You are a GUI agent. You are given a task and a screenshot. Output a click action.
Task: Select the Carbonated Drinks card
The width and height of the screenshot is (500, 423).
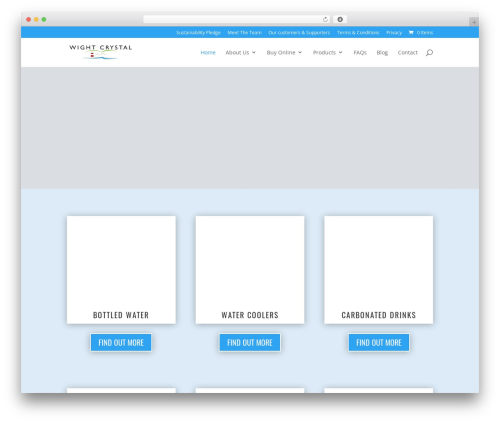379,270
